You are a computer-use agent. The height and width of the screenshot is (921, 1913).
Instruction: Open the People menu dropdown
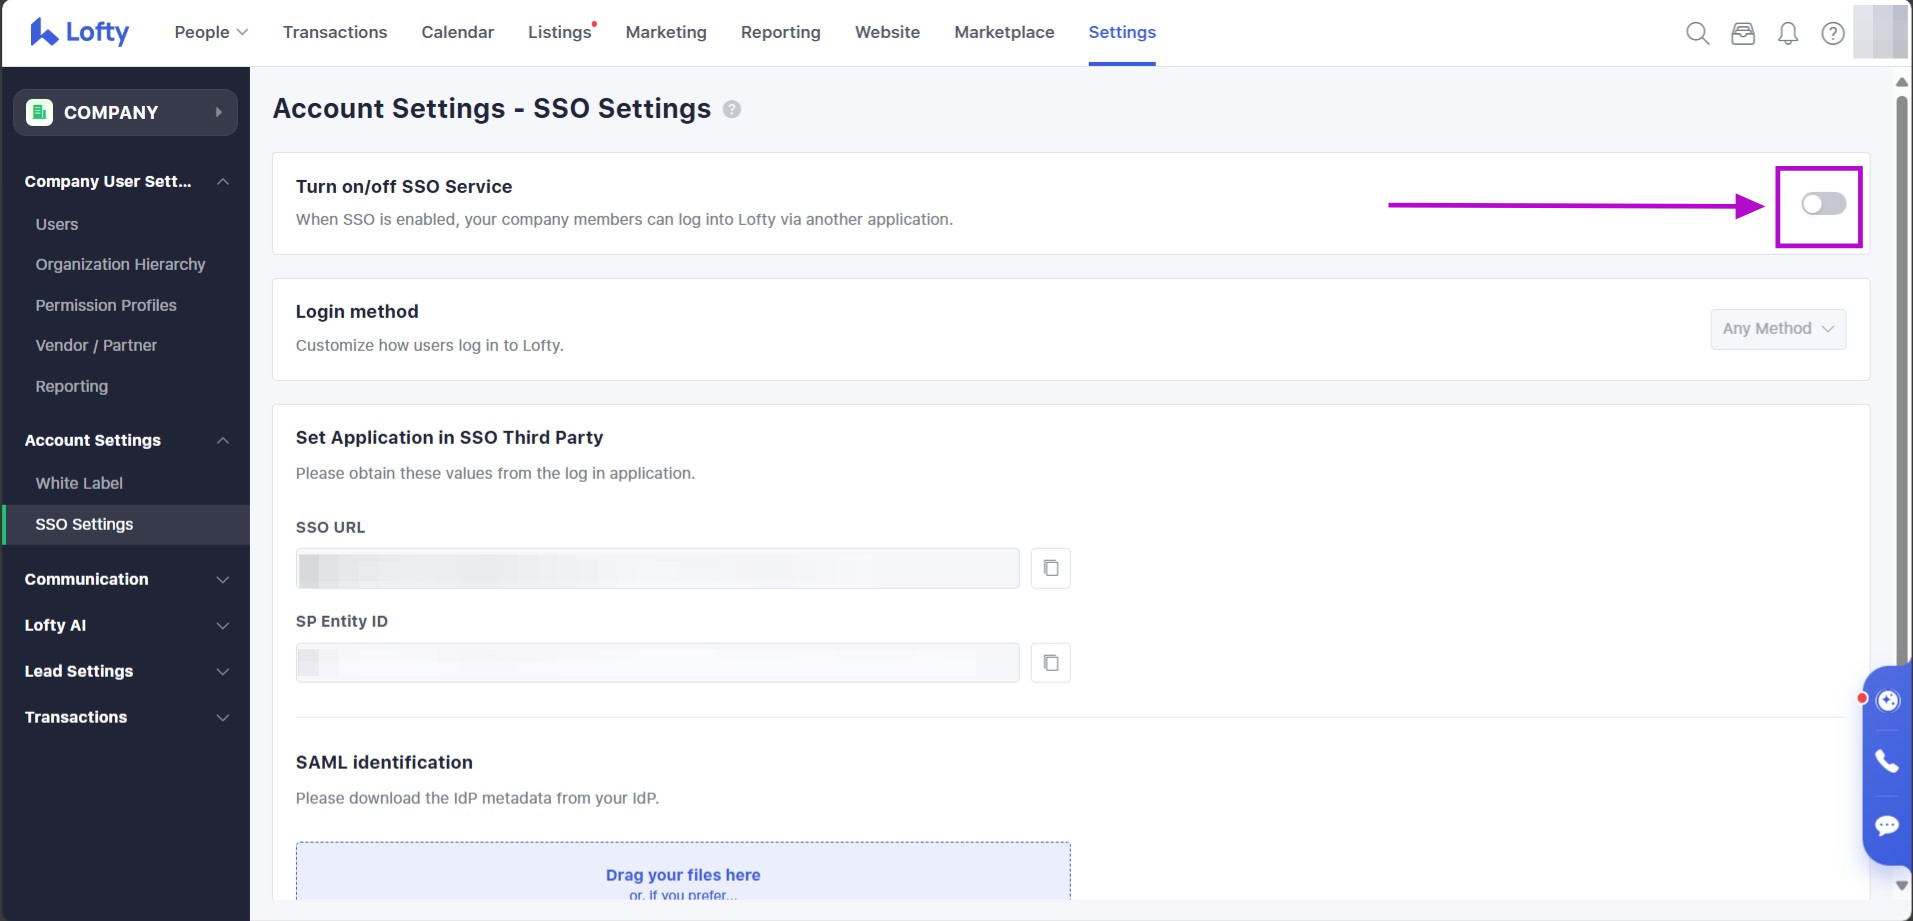211,32
